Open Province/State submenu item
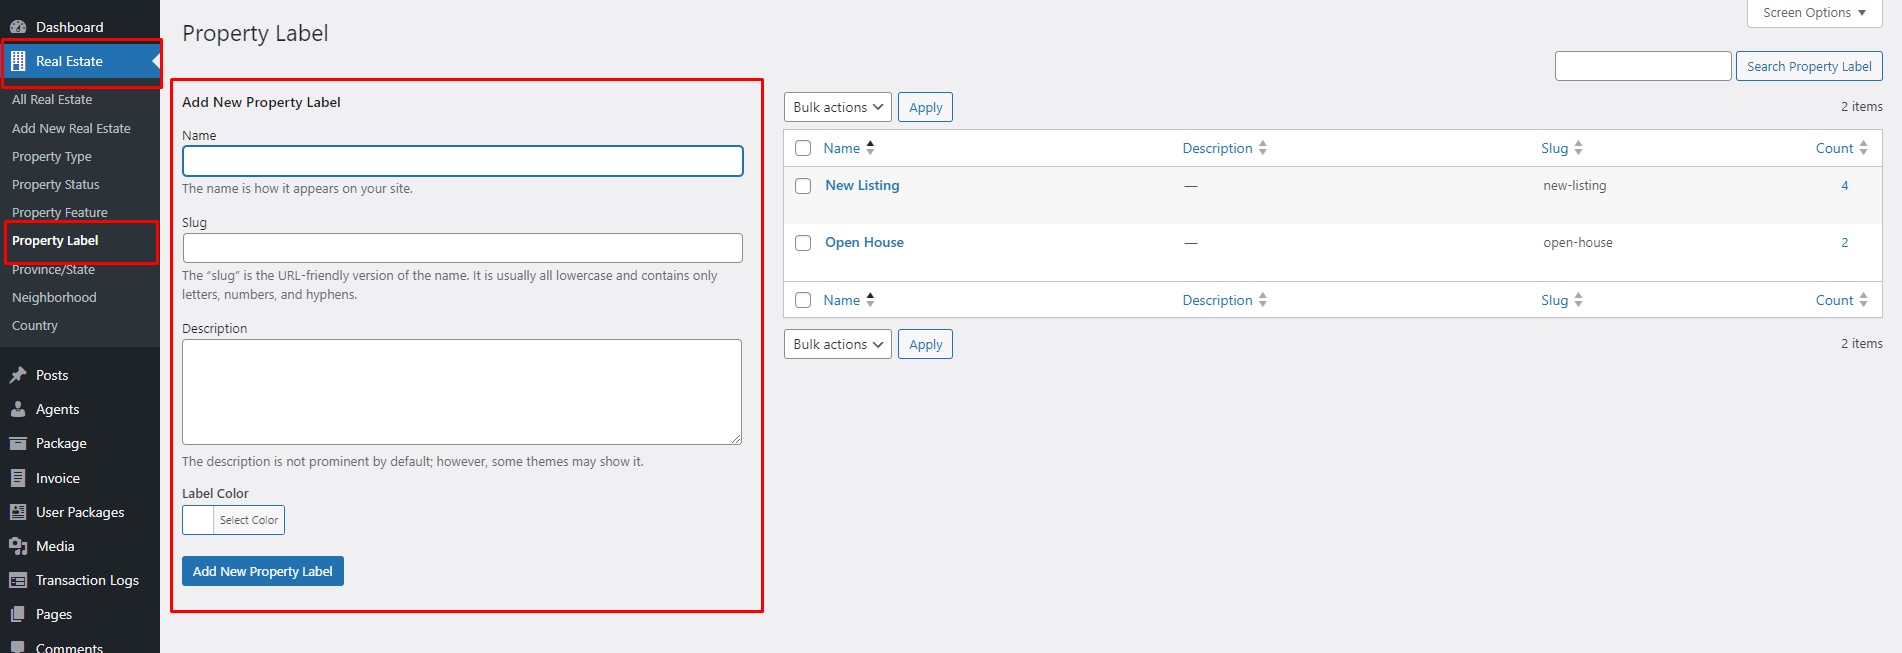 [x=53, y=270]
